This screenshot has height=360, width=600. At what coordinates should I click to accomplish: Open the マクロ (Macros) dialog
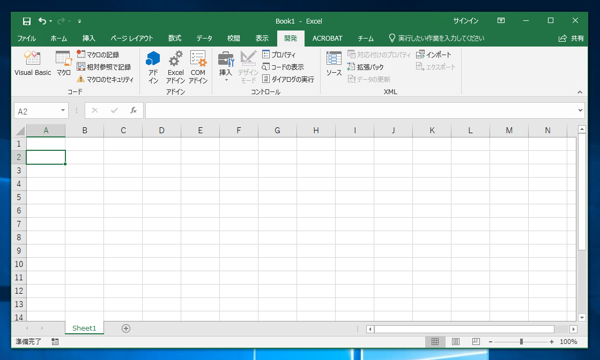coord(64,64)
